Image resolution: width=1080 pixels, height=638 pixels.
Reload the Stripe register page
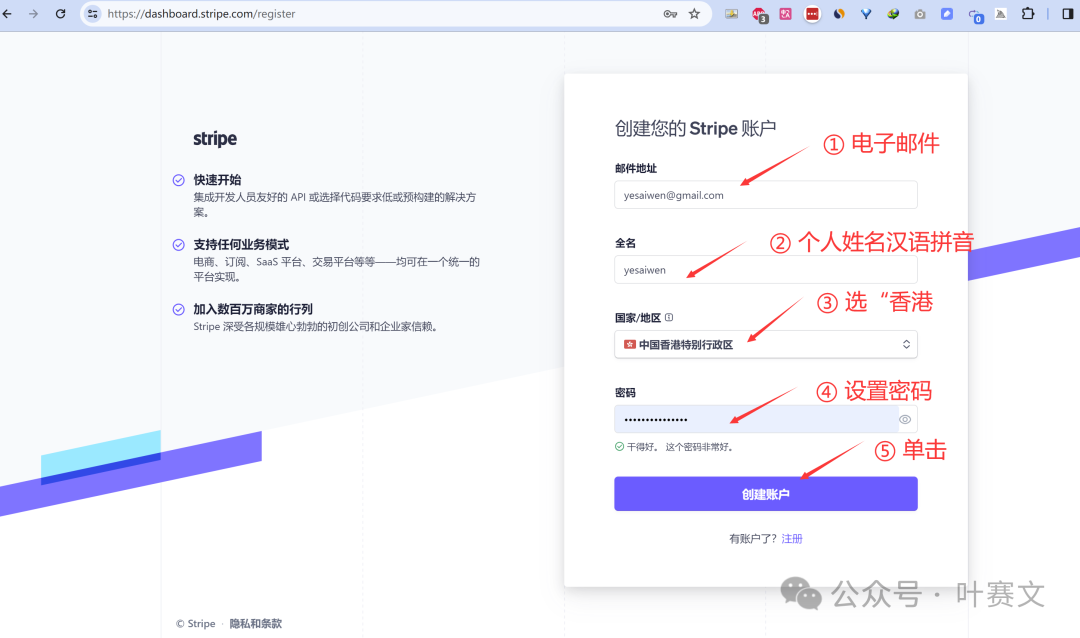pos(60,14)
